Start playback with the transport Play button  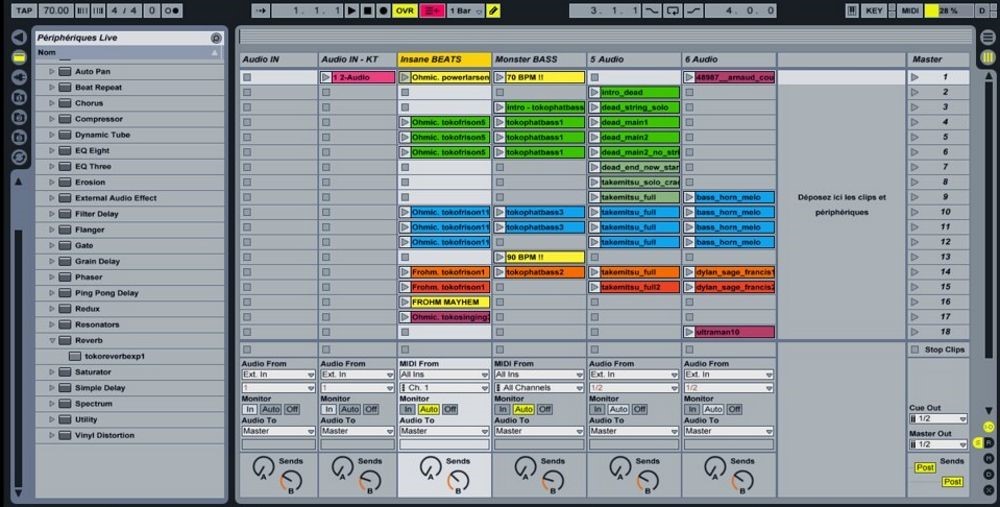point(351,10)
